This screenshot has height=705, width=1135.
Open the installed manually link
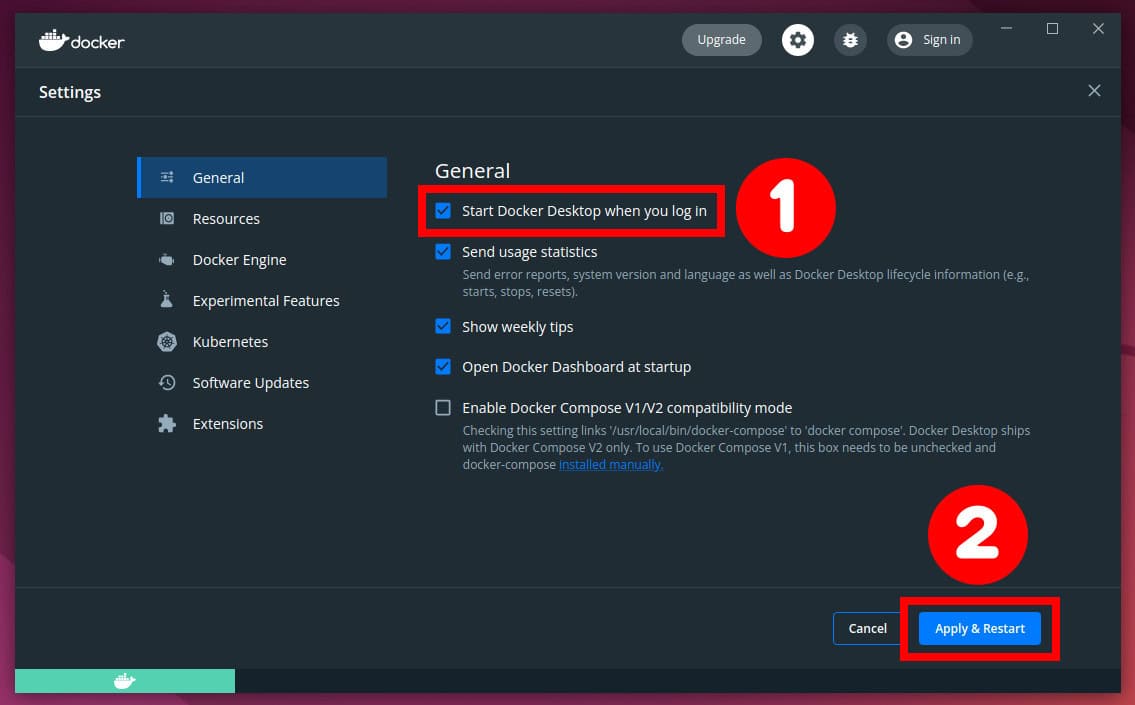tap(610, 464)
